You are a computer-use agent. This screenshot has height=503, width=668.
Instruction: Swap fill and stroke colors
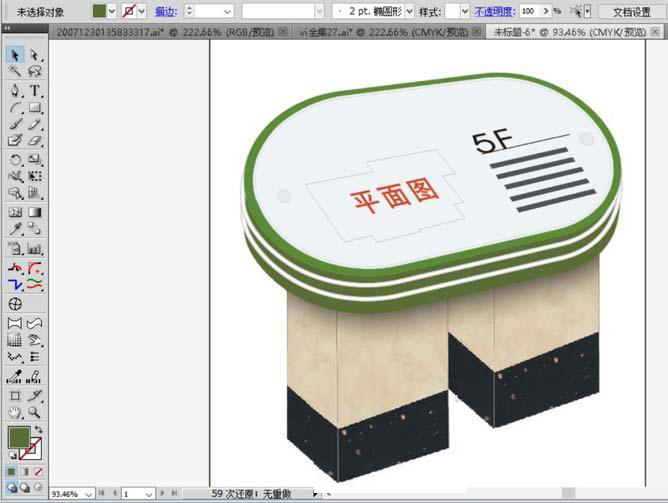[x=38, y=429]
